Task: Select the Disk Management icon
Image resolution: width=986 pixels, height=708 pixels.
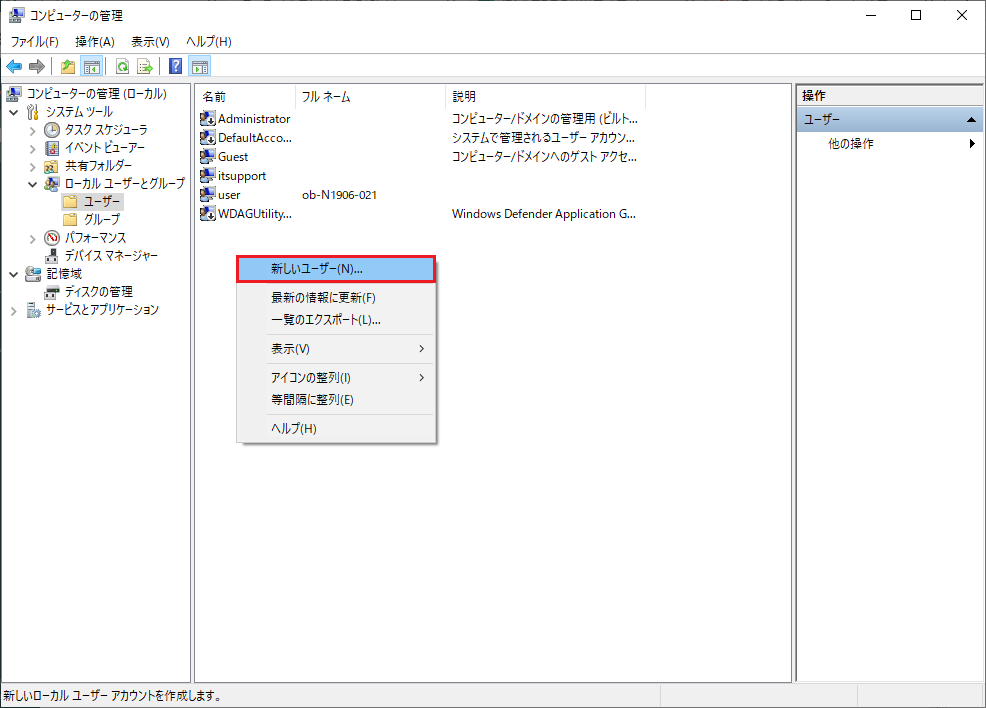Action: [52, 292]
